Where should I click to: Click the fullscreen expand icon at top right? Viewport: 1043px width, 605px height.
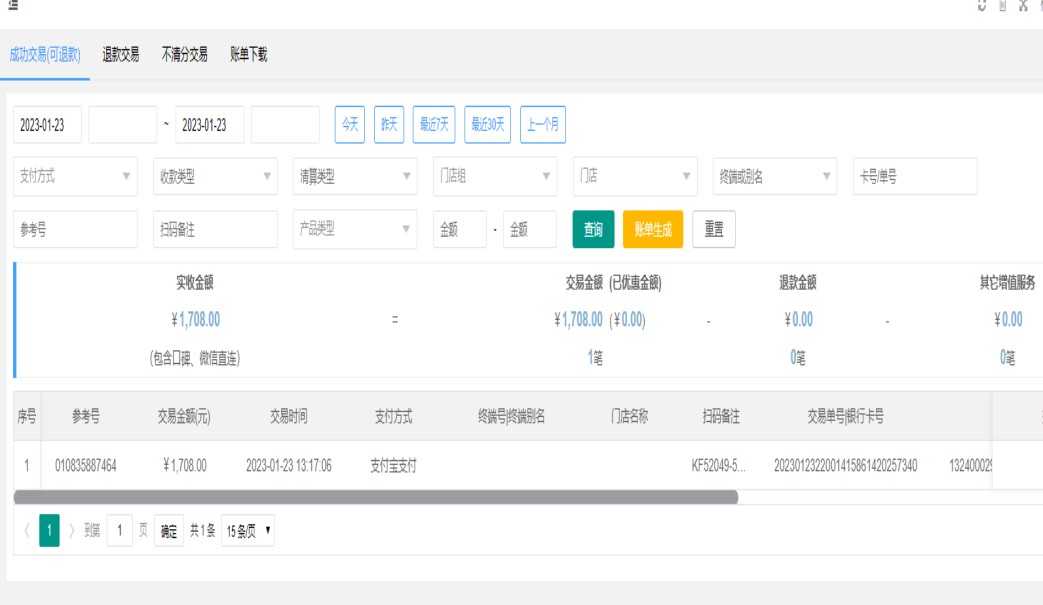point(1022,6)
